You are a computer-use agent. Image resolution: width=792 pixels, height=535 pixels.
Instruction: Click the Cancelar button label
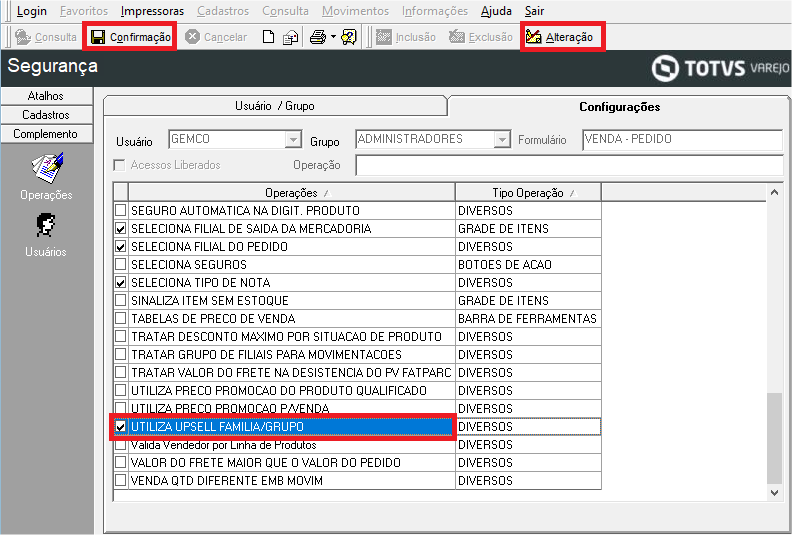[x=225, y=37]
